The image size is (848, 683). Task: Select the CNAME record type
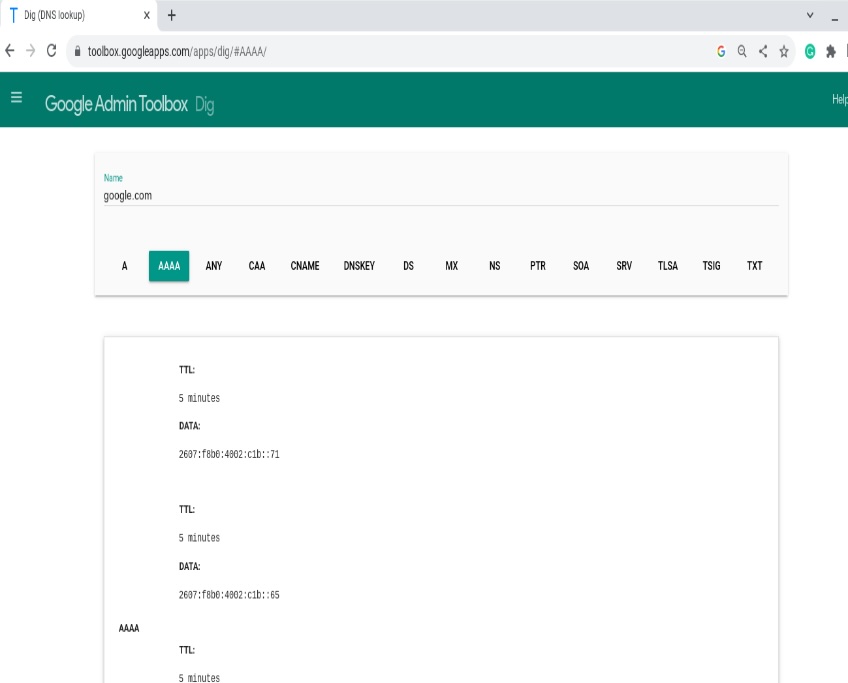pos(305,266)
